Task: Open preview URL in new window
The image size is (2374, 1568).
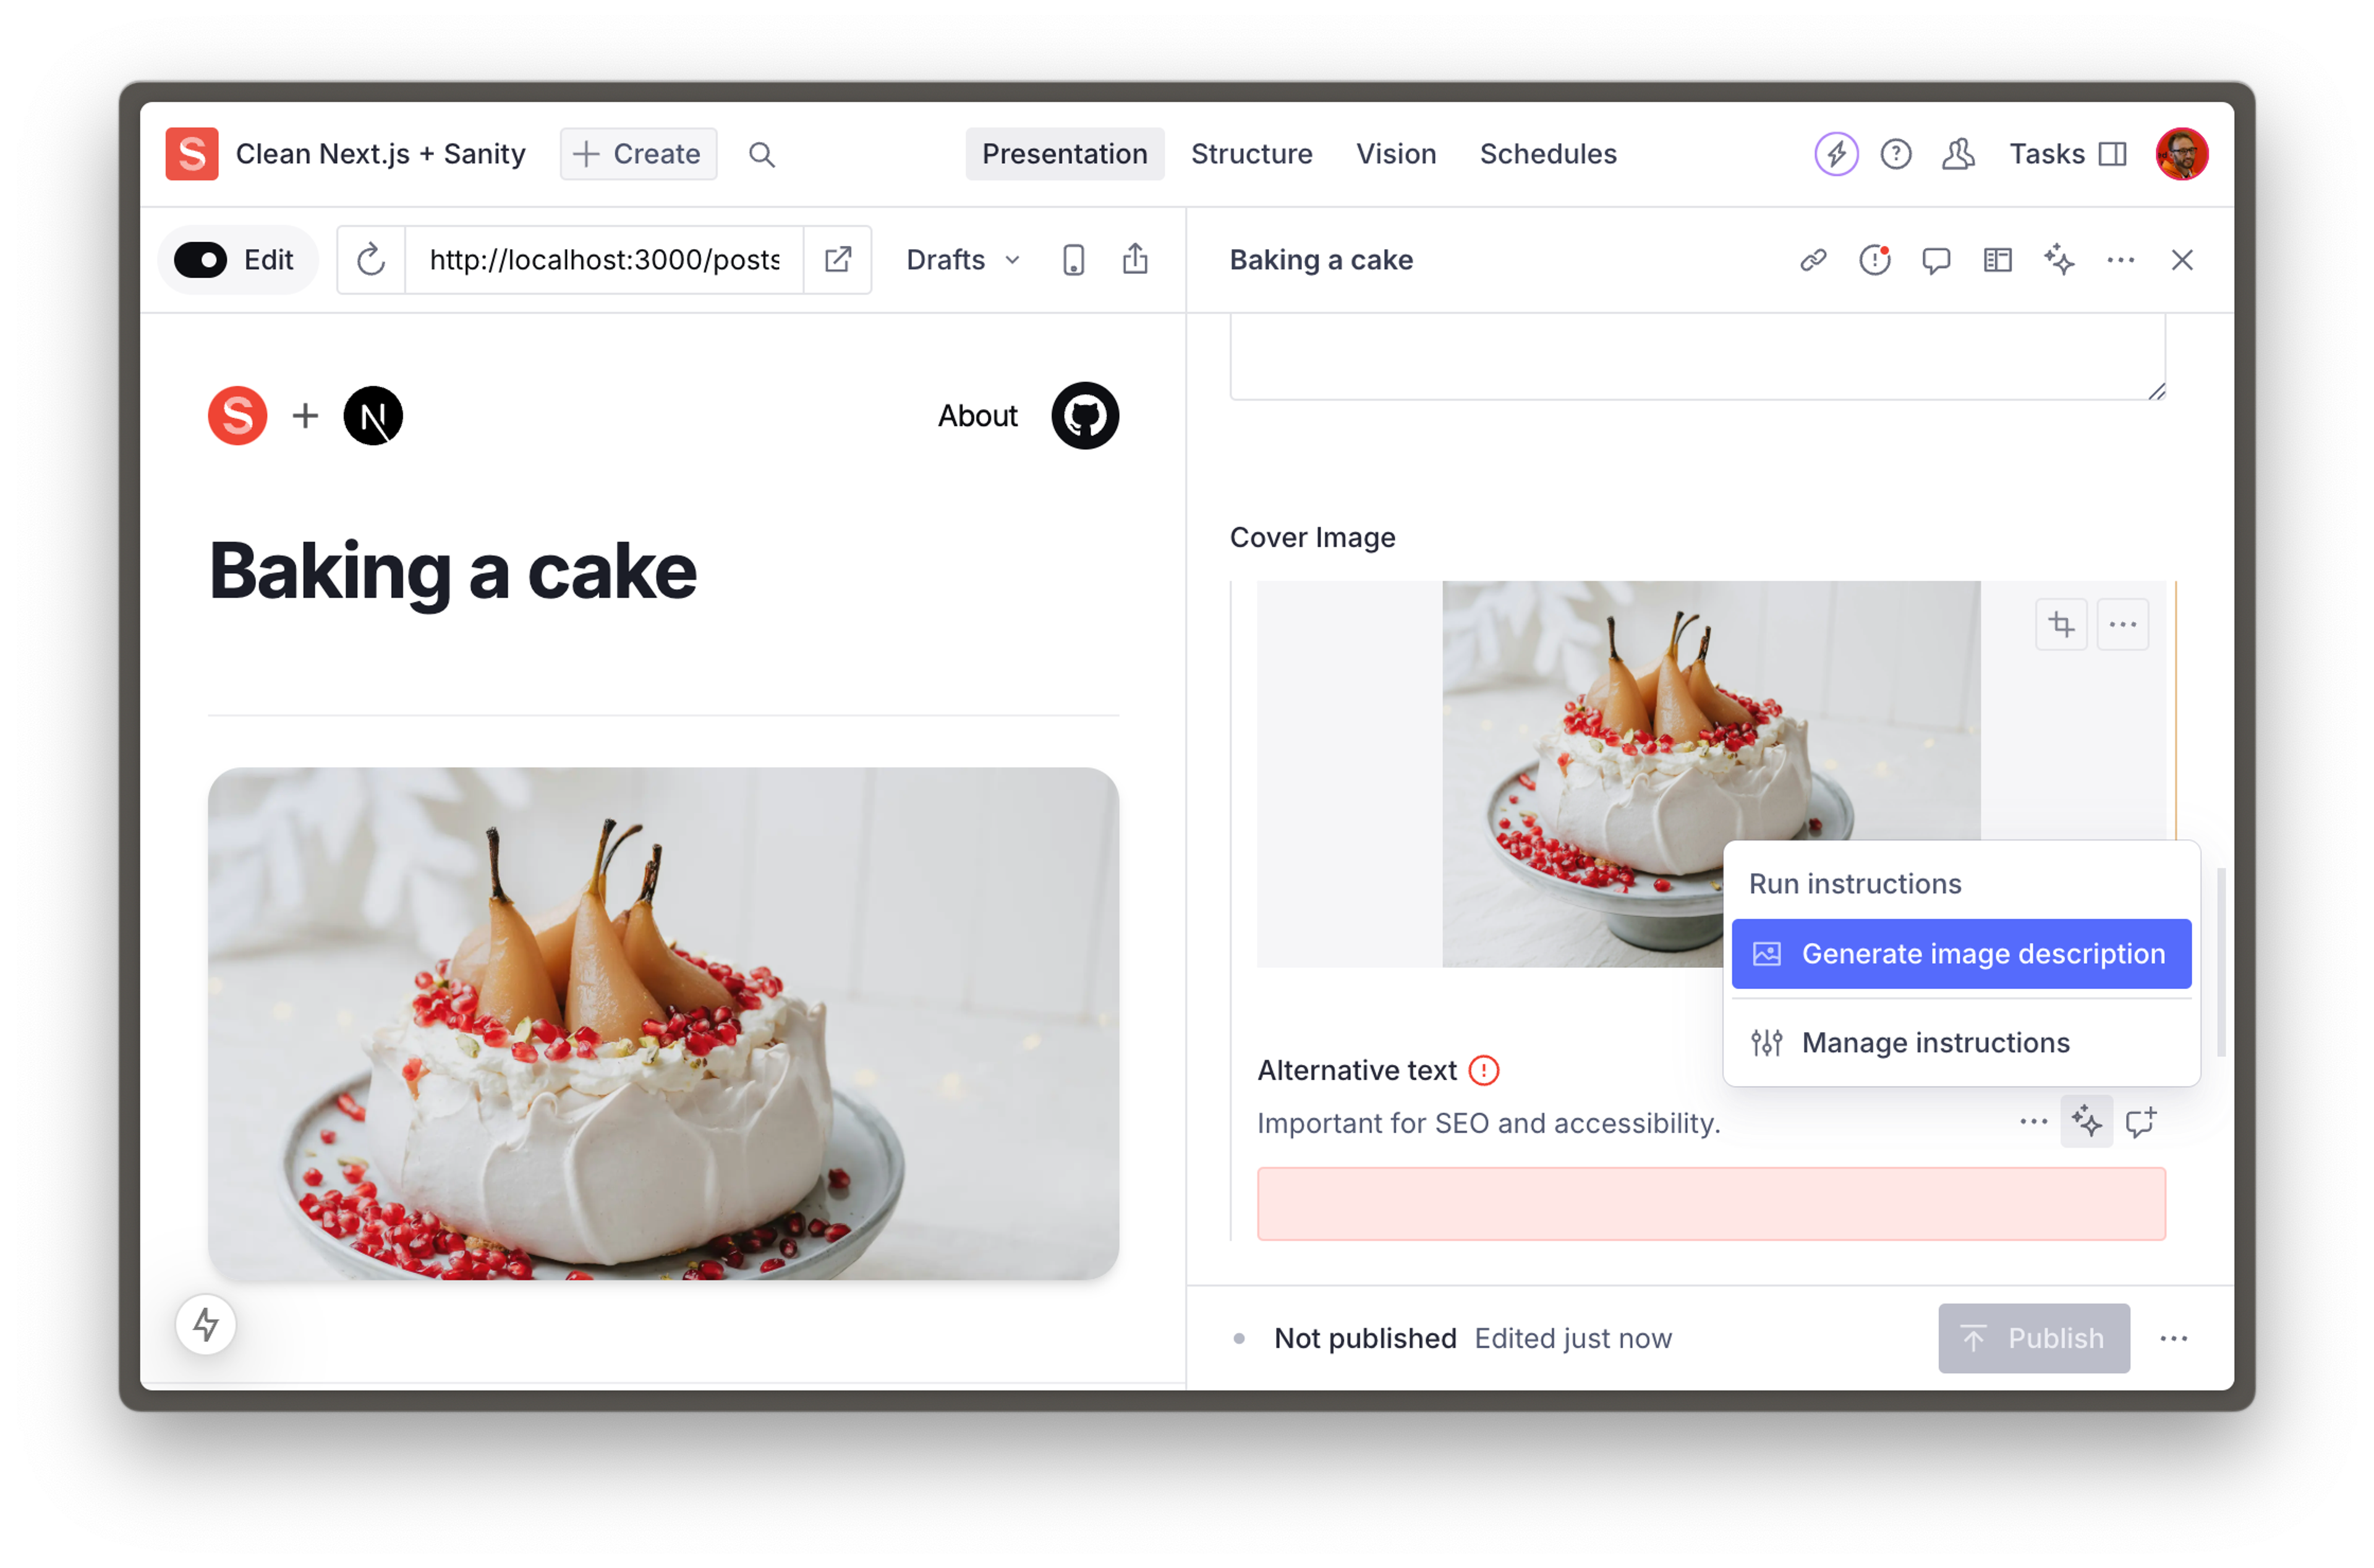Action: point(838,260)
